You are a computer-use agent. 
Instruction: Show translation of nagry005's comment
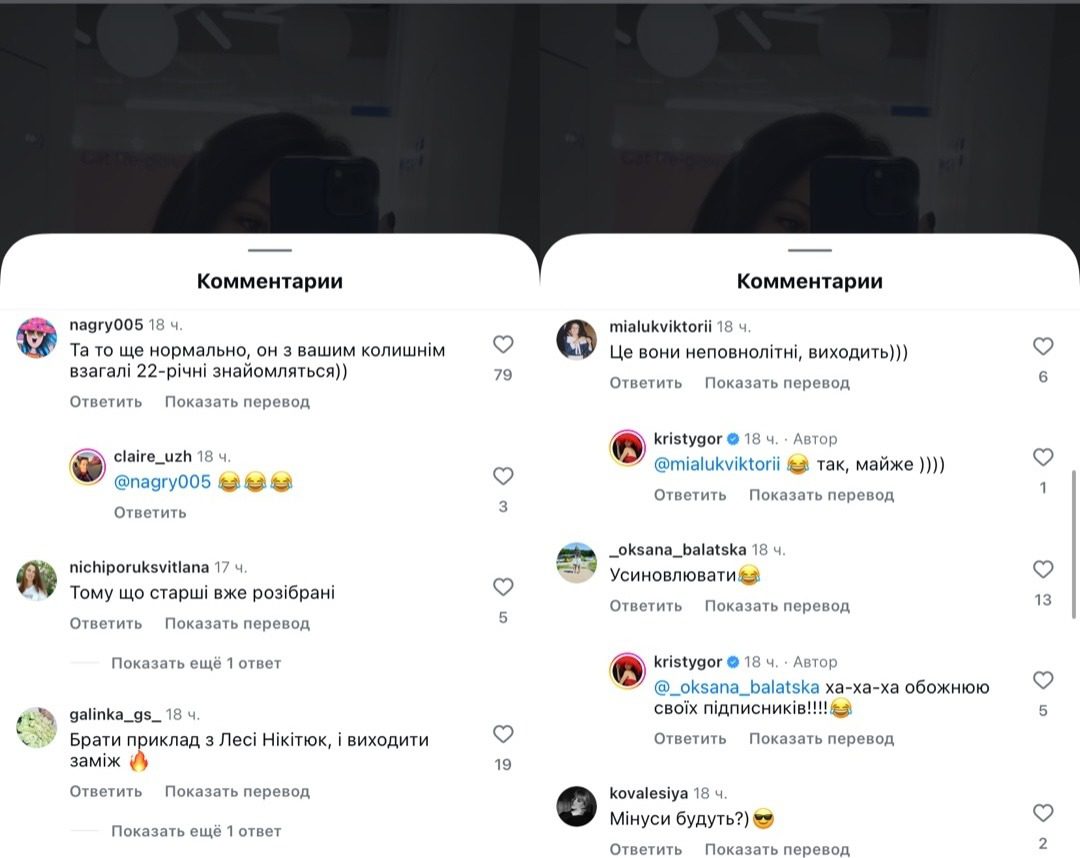pos(237,401)
